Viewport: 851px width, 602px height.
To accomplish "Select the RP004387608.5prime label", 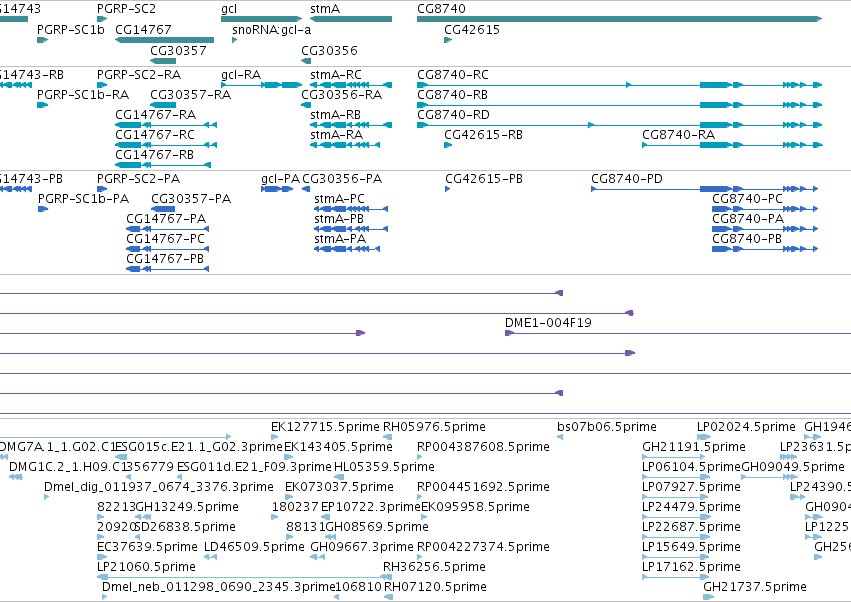I will [x=483, y=447].
